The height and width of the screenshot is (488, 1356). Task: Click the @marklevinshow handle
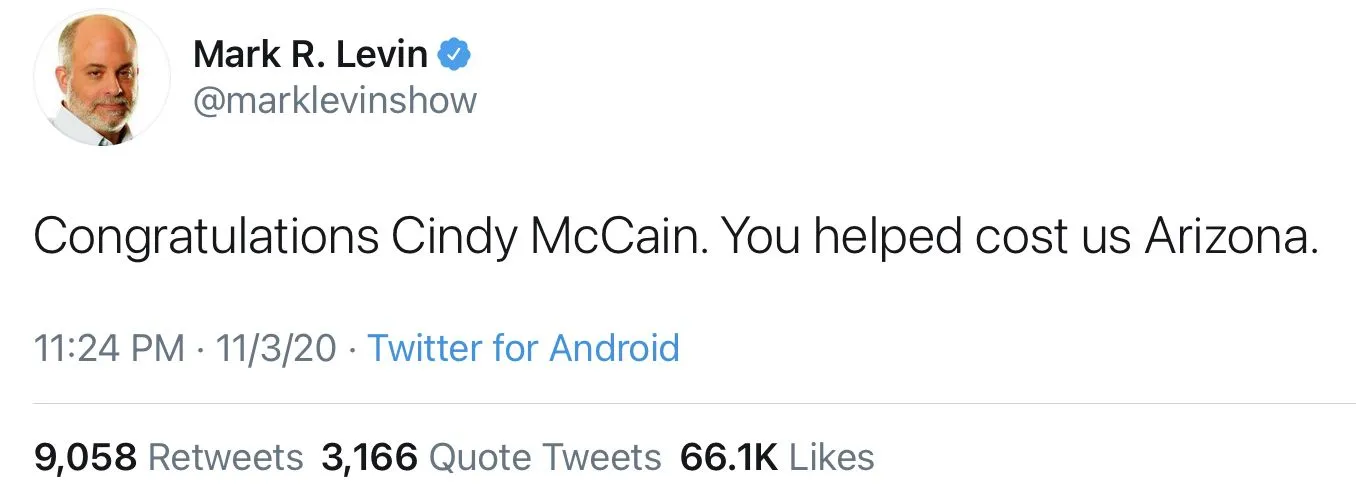click(x=334, y=100)
